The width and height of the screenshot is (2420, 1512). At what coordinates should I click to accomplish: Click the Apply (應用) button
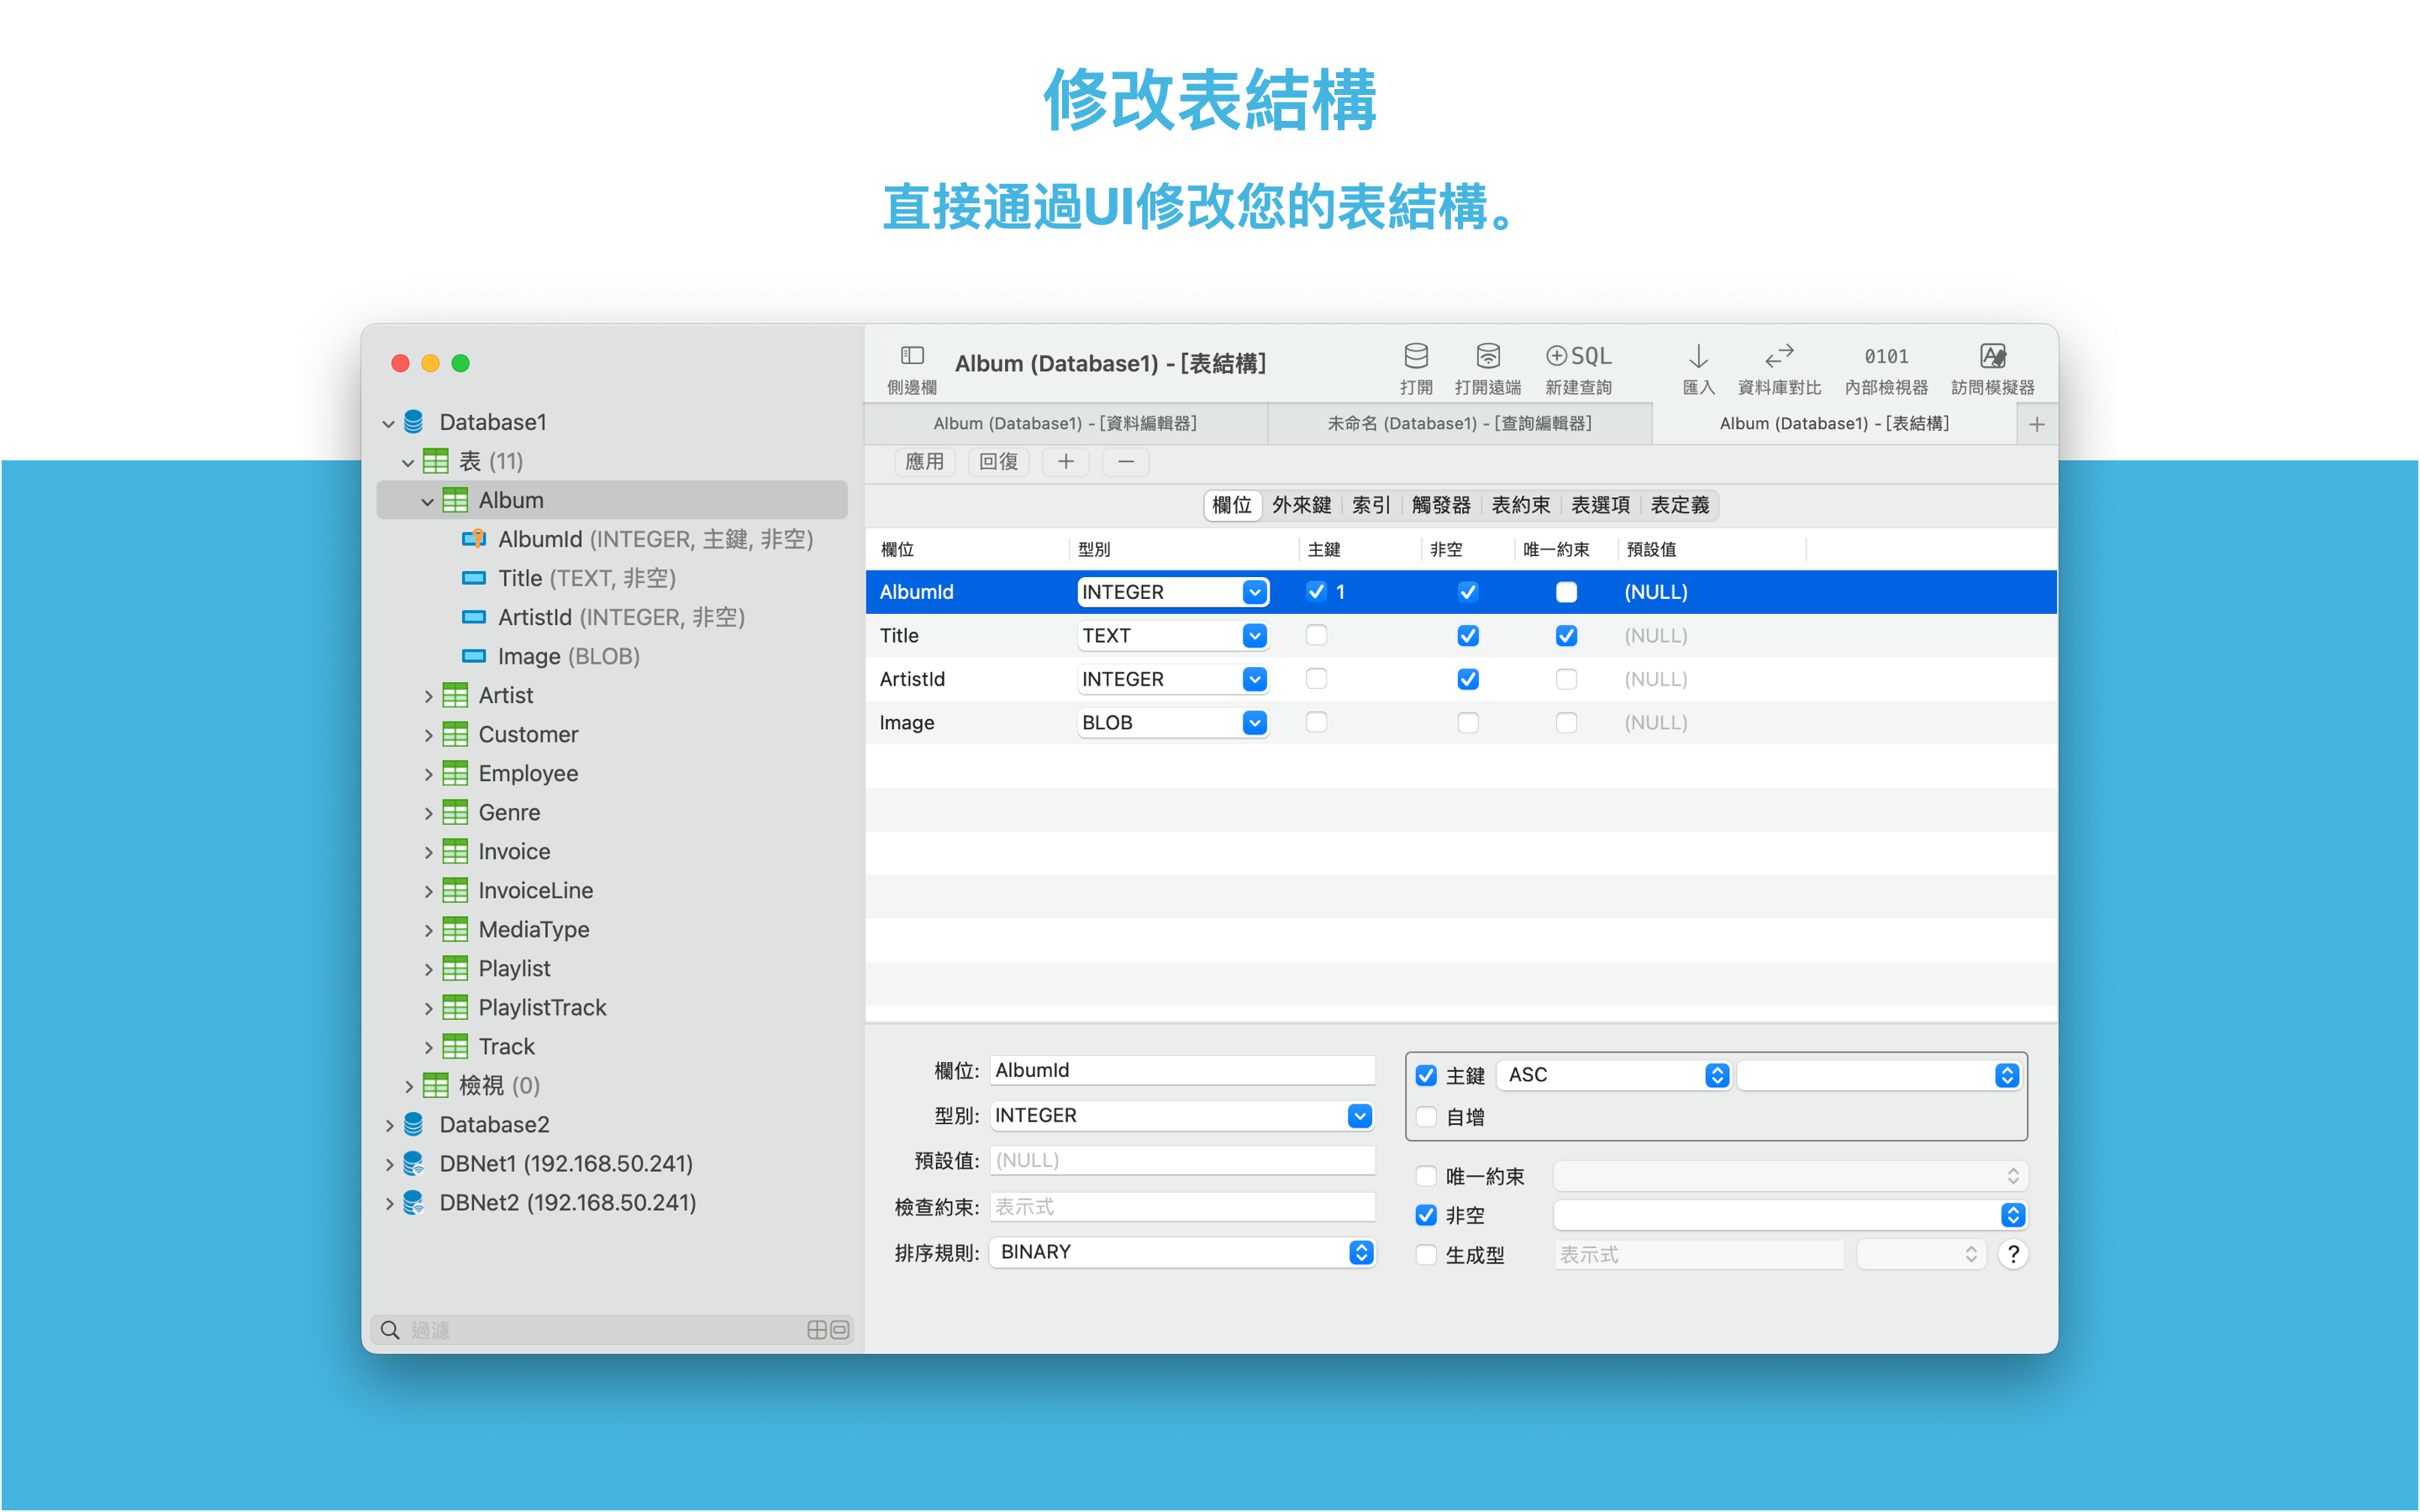point(924,462)
